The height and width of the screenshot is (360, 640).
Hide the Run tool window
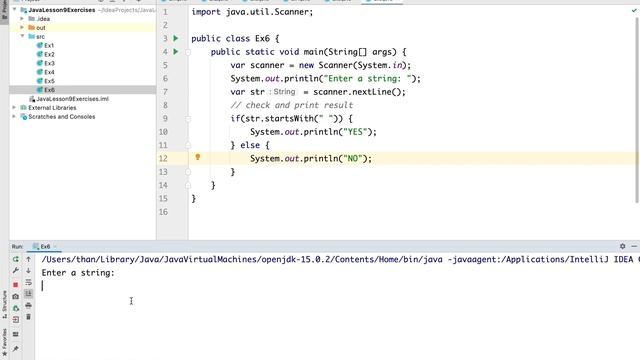click(634, 246)
